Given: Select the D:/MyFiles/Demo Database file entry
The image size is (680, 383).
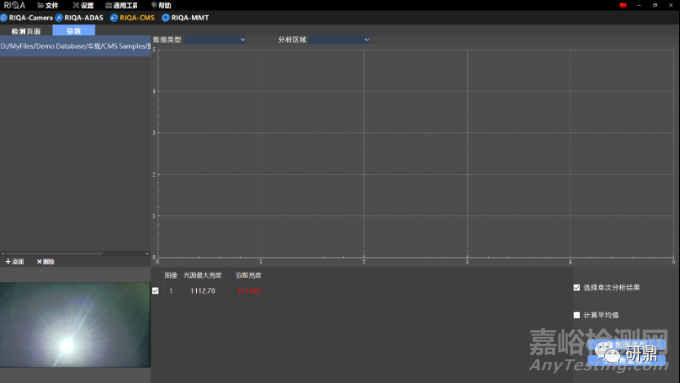Looking at the screenshot, I should [x=75, y=46].
